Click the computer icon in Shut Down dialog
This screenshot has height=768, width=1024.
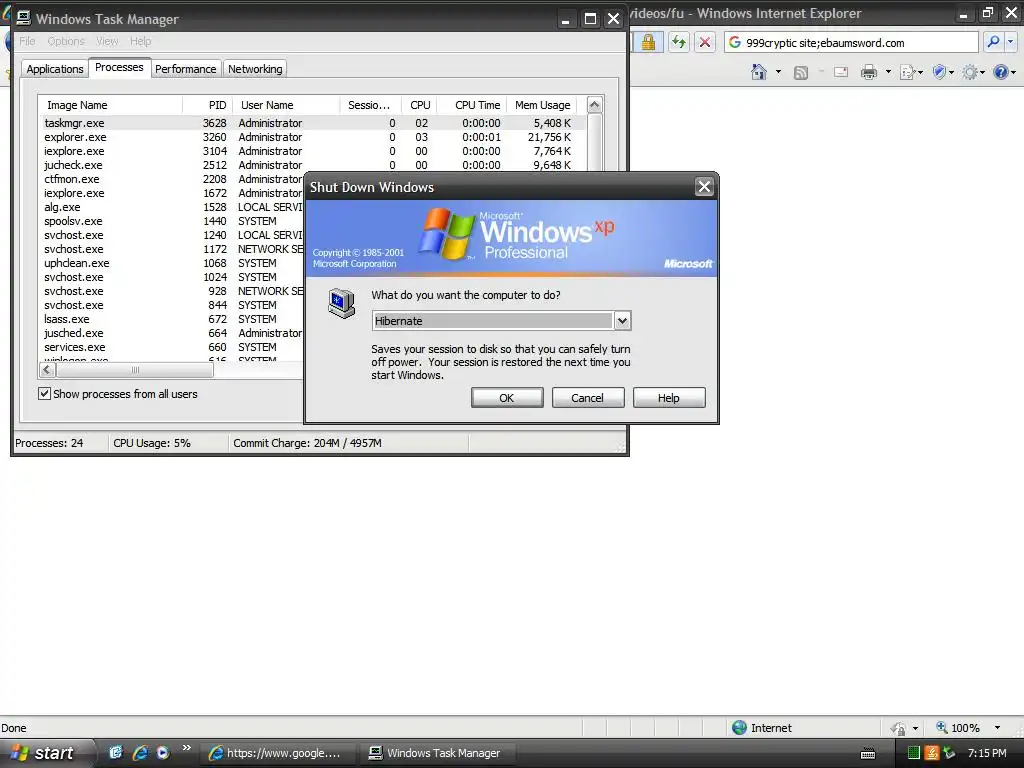pyautogui.click(x=342, y=303)
